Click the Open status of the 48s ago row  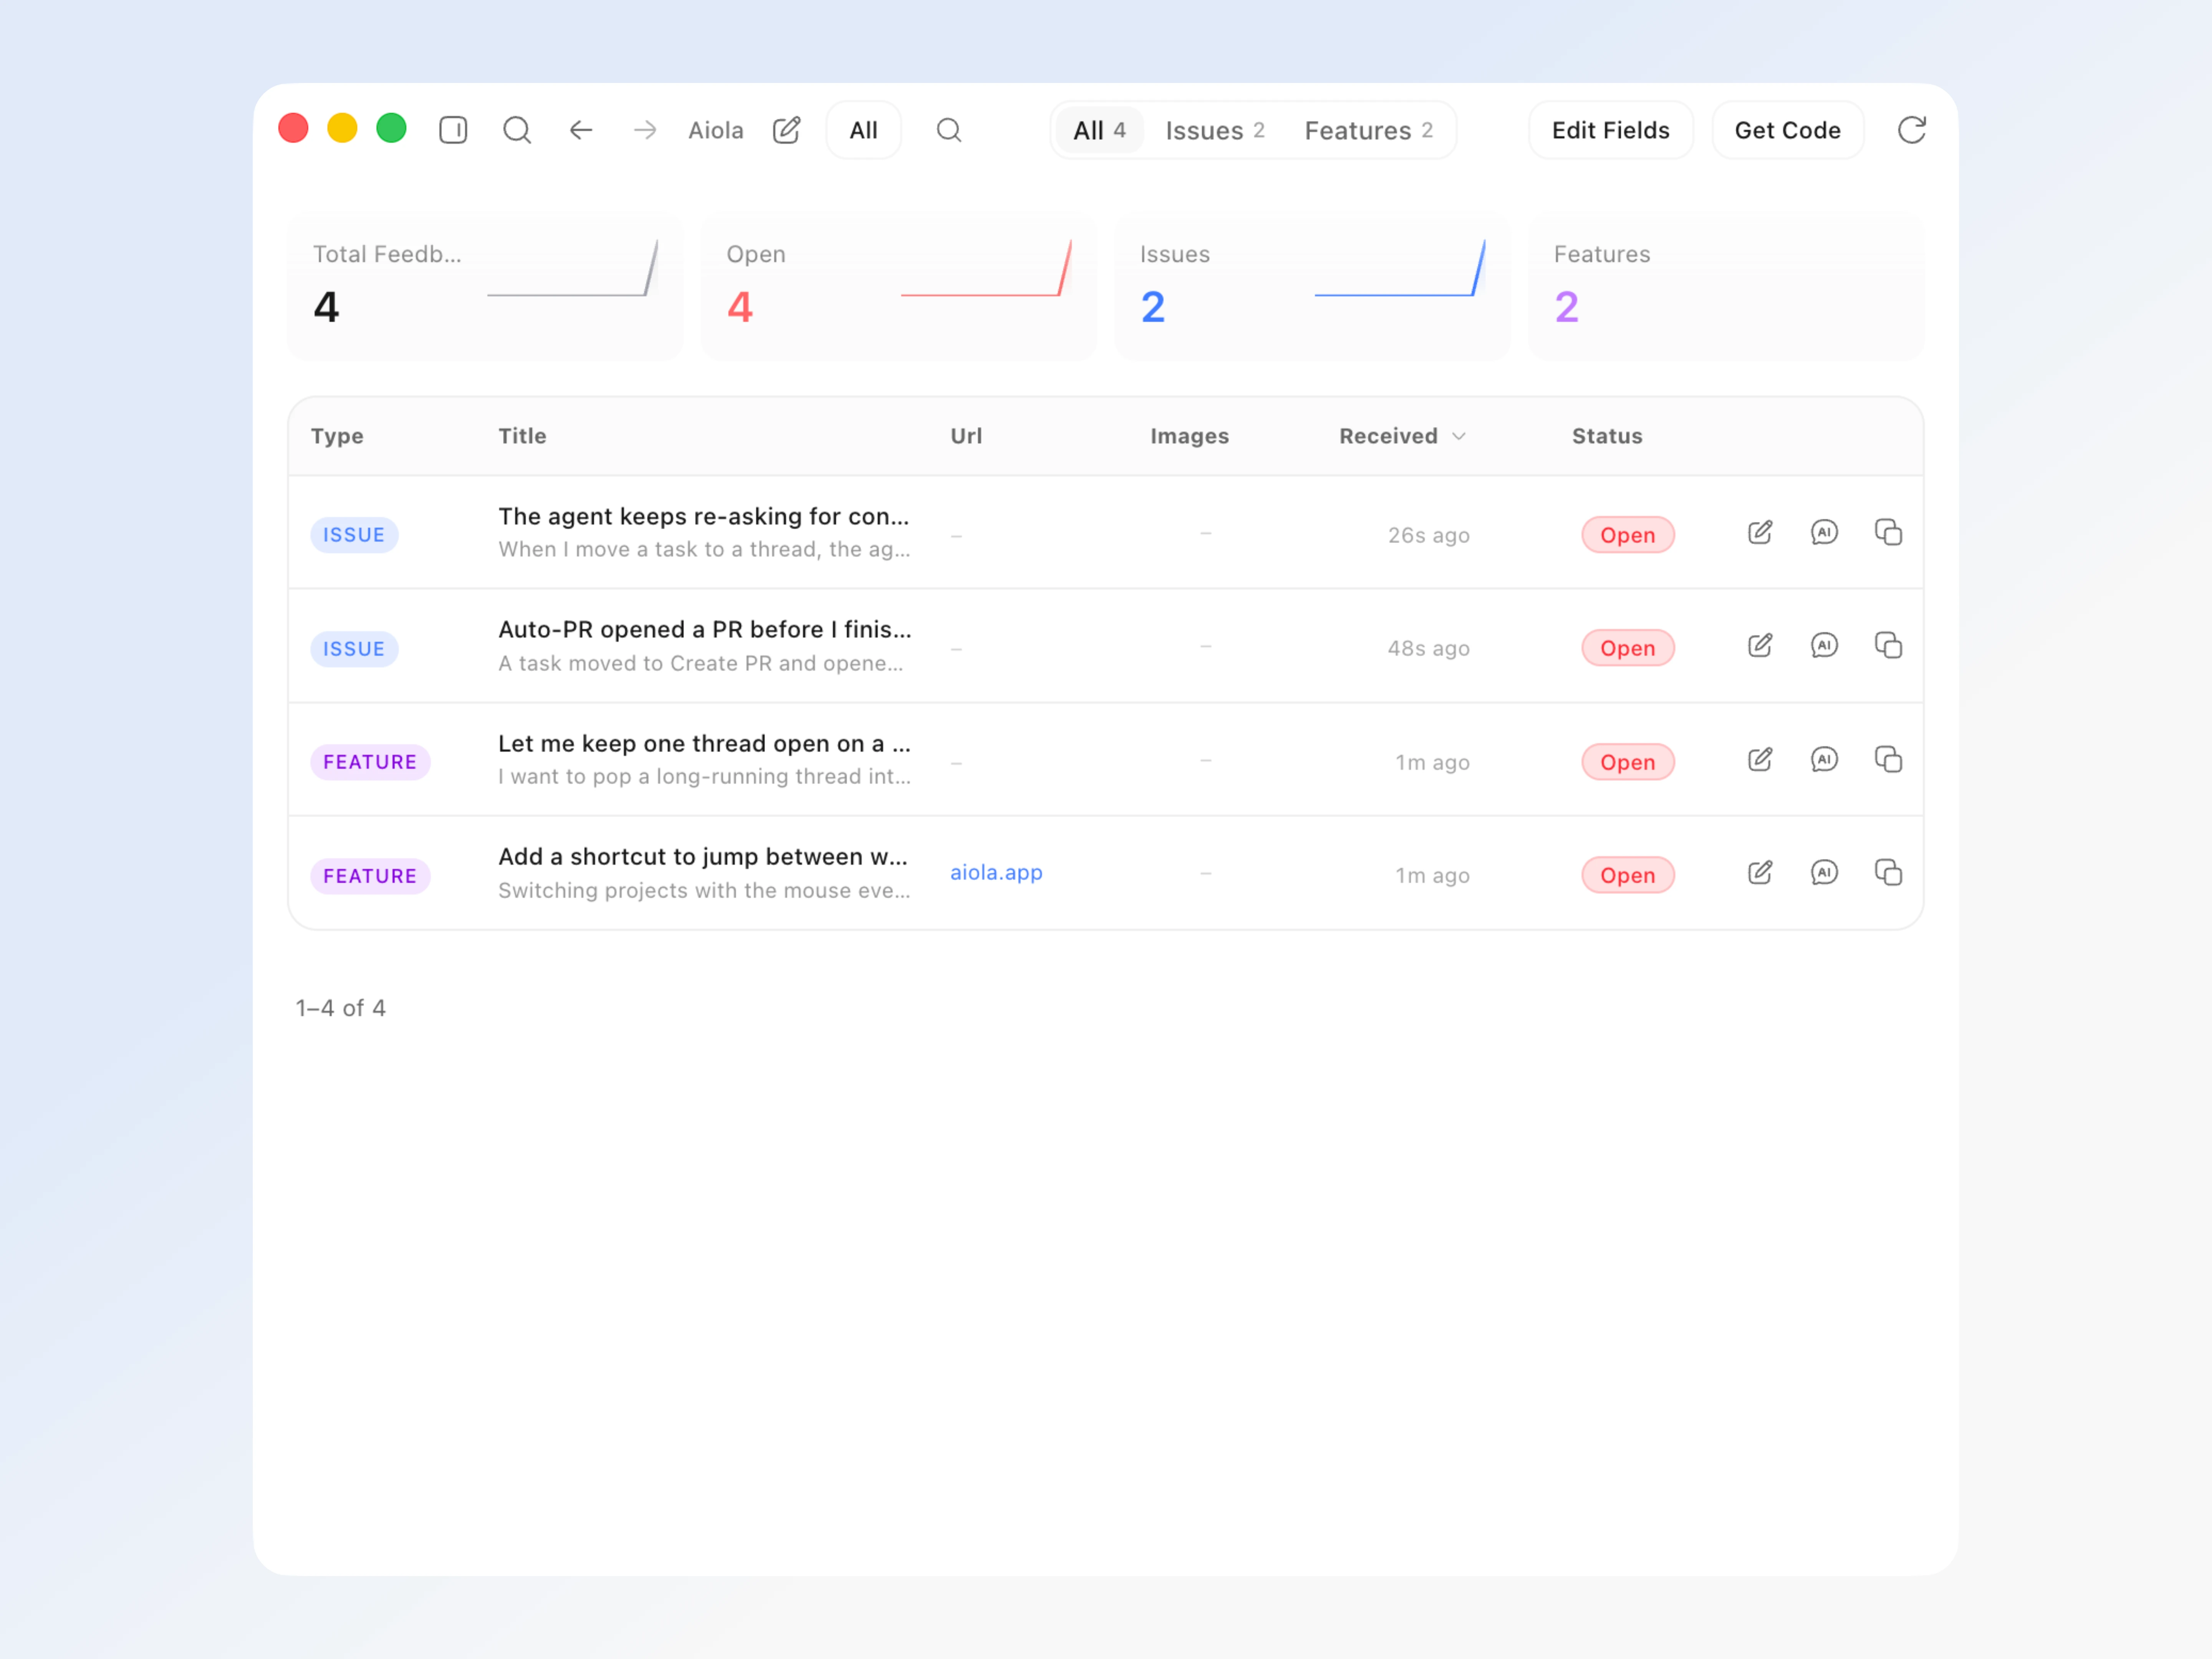(x=1628, y=648)
